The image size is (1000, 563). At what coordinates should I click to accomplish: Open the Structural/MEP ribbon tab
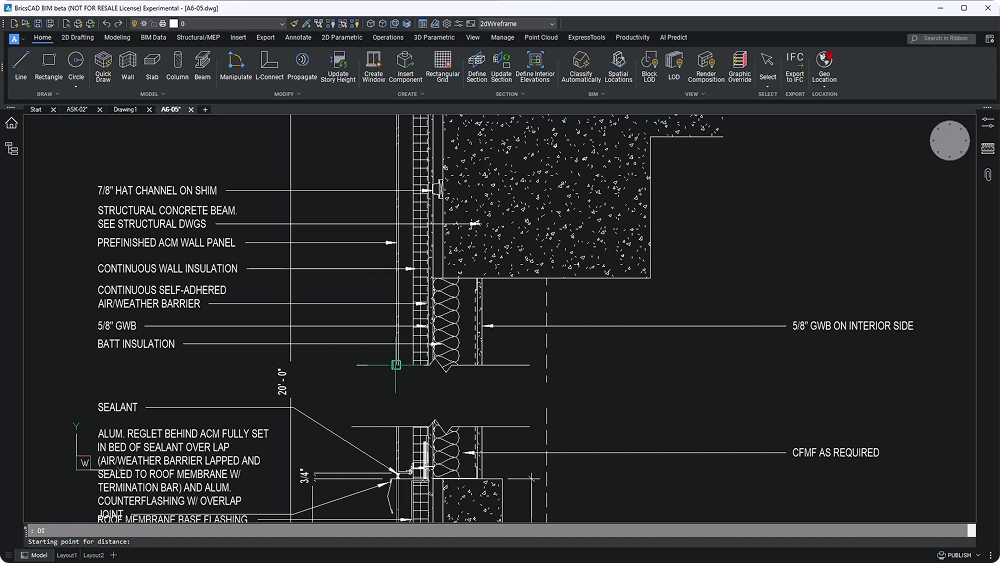(x=198, y=38)
